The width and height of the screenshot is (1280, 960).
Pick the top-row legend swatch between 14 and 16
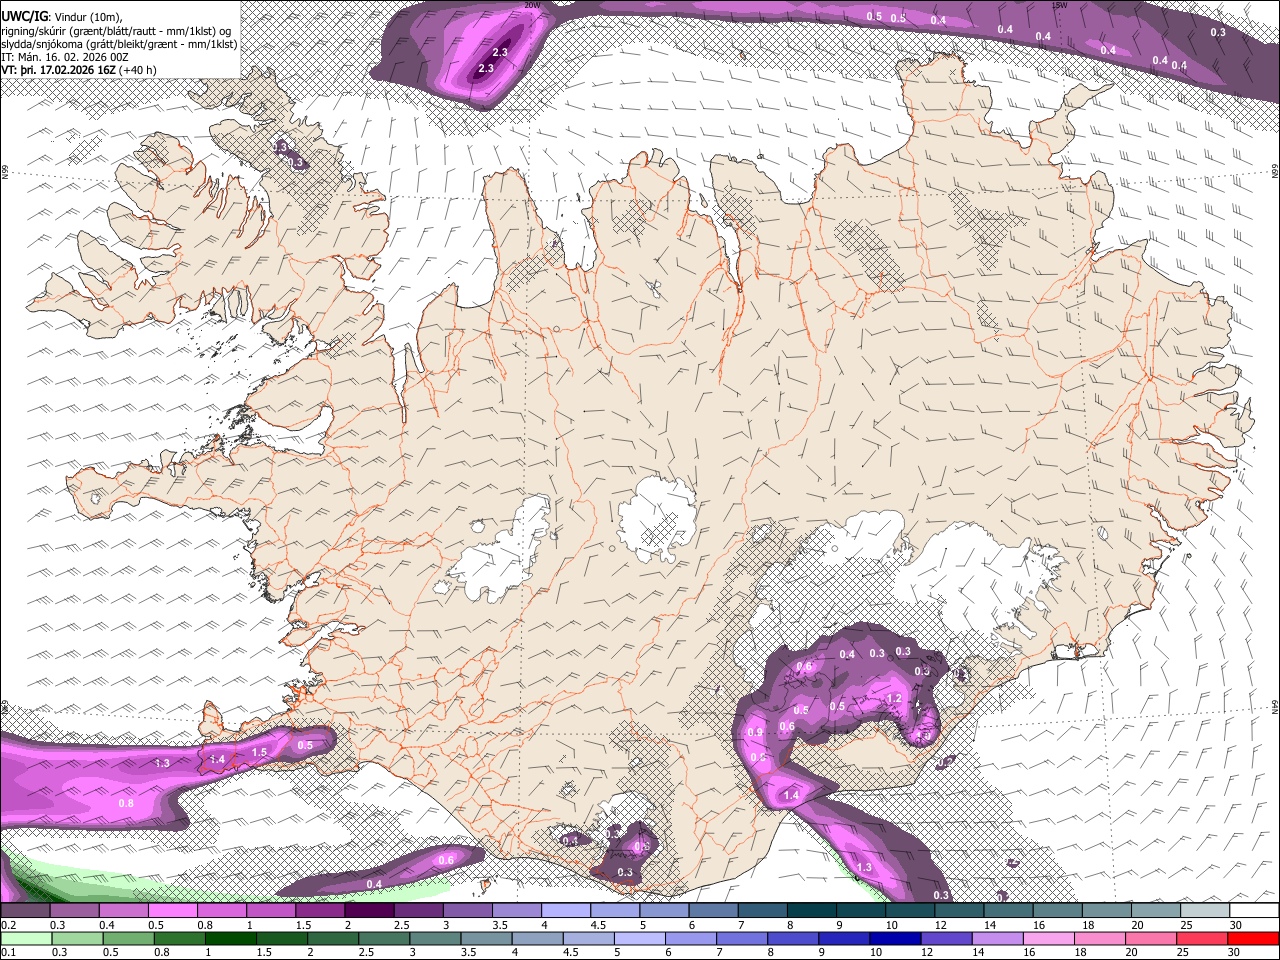pos(1009,910)
